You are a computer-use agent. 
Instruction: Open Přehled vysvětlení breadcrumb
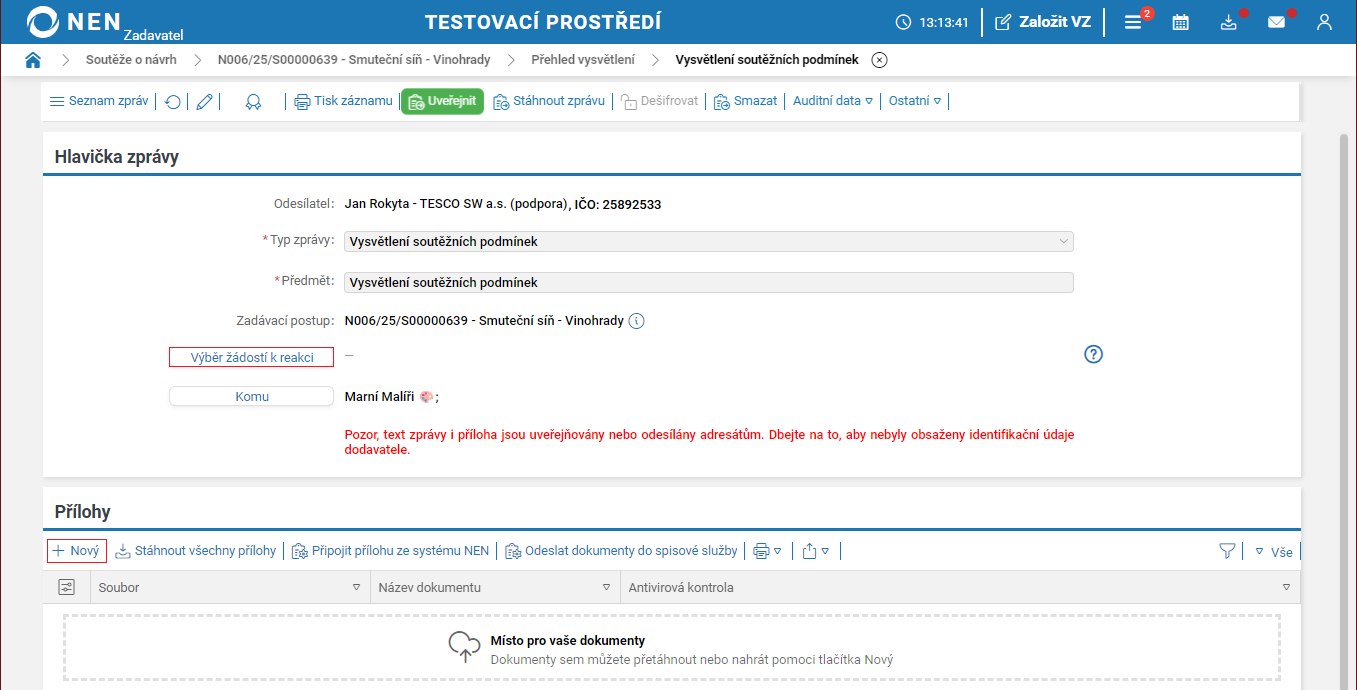pos(582,60)
